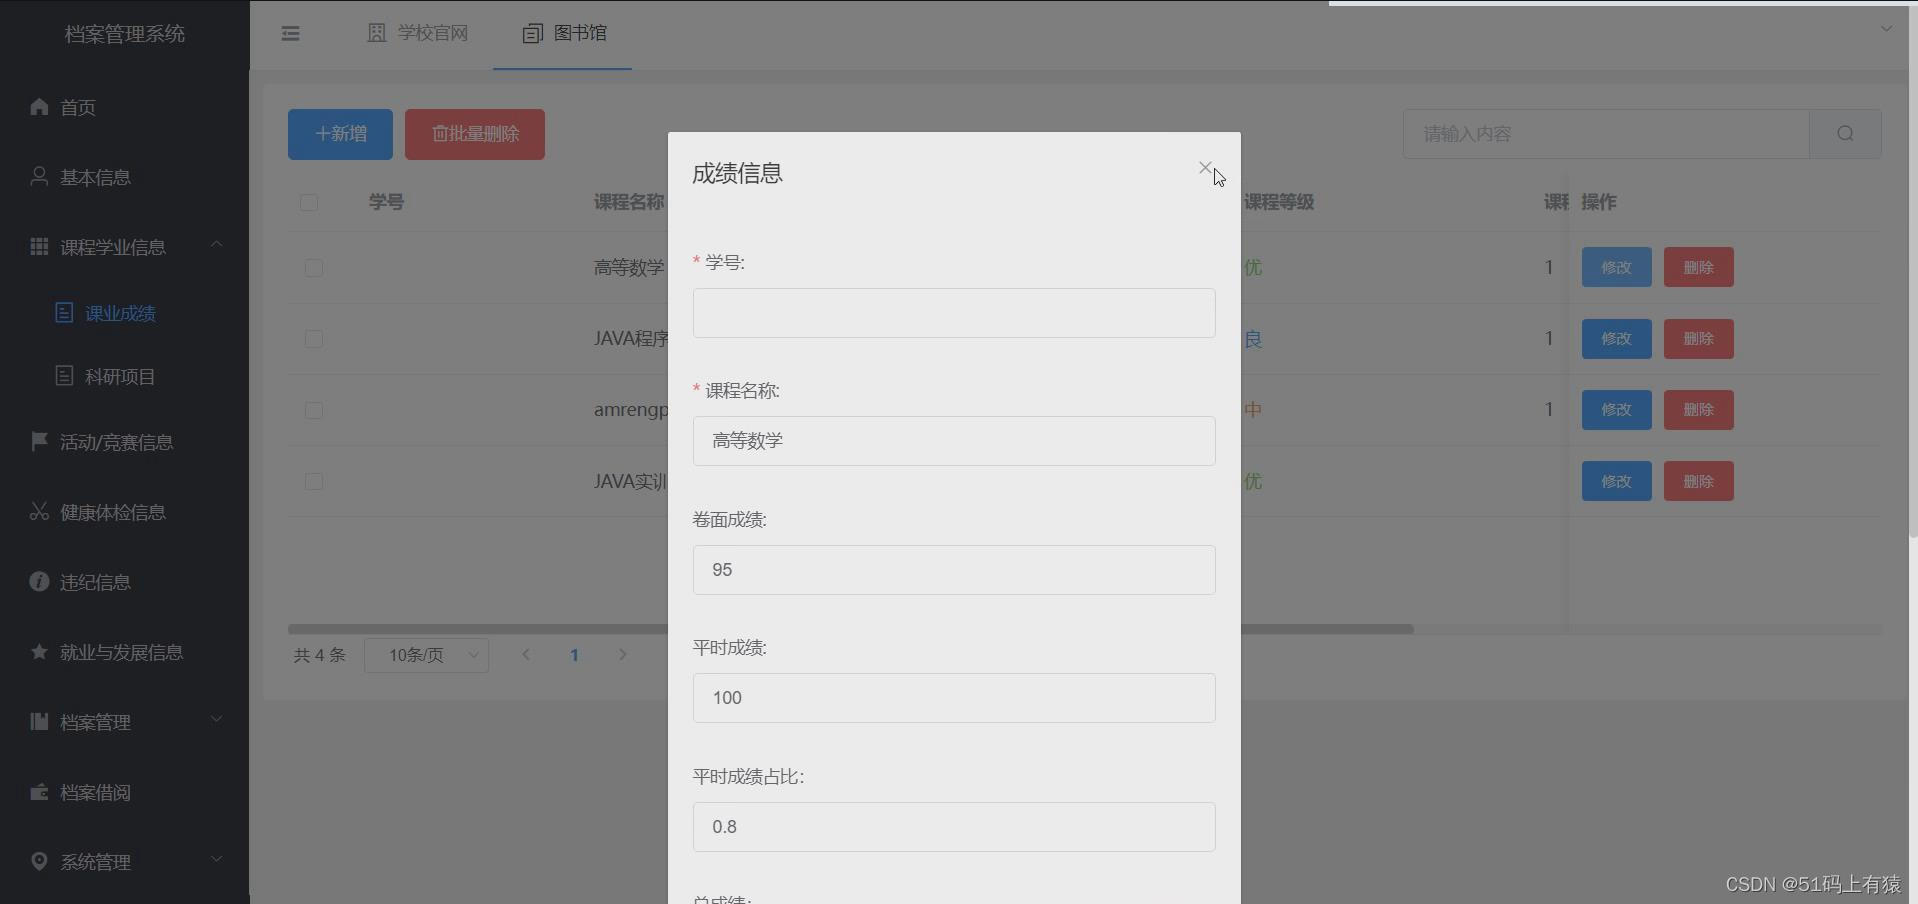Switch to the 图书馆 tab
1918x904 pixels.
coord(563,33)
